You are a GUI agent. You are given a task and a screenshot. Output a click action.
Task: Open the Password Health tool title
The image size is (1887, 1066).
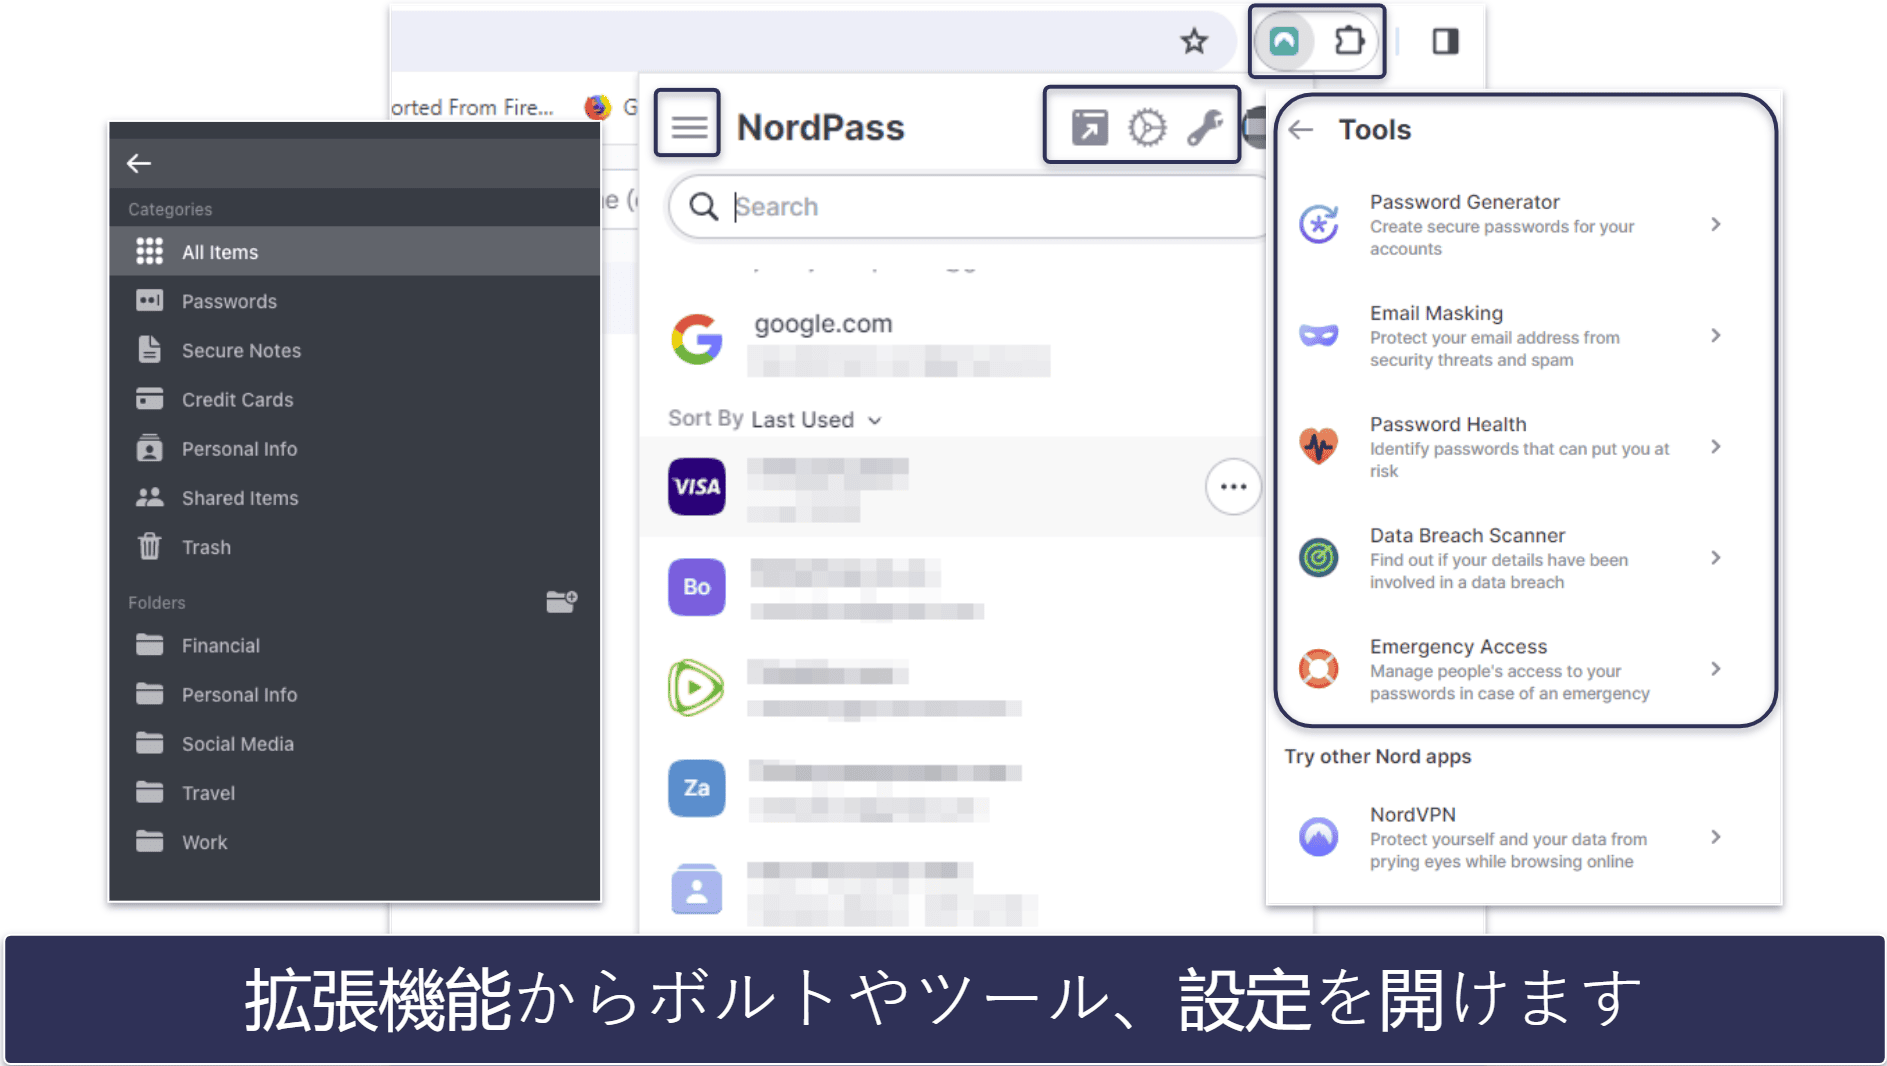click(1448, 424)
